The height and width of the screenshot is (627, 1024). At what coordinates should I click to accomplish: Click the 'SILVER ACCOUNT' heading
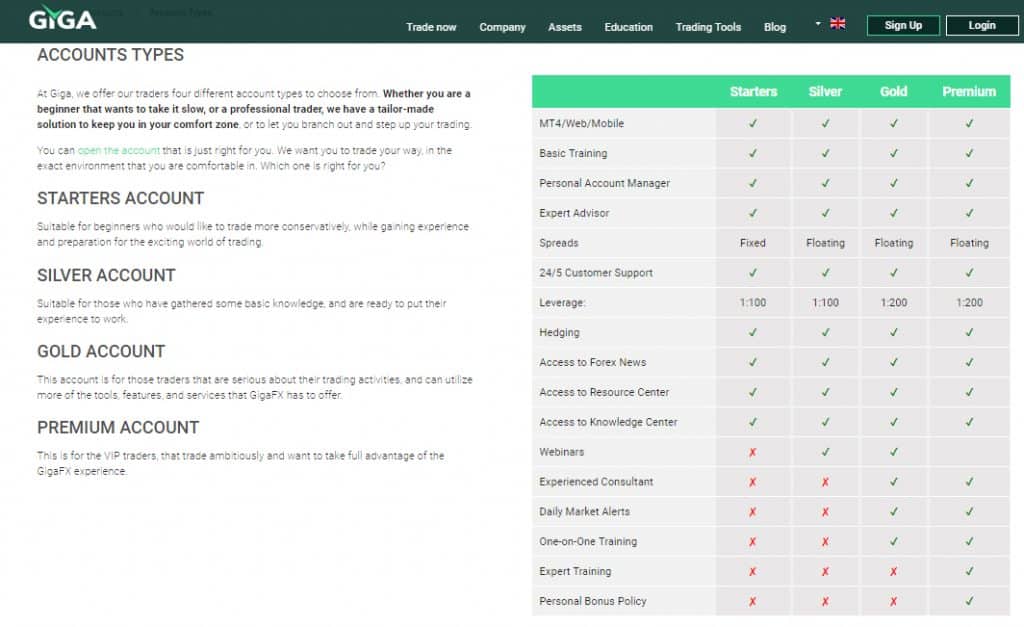pos(106,275)
